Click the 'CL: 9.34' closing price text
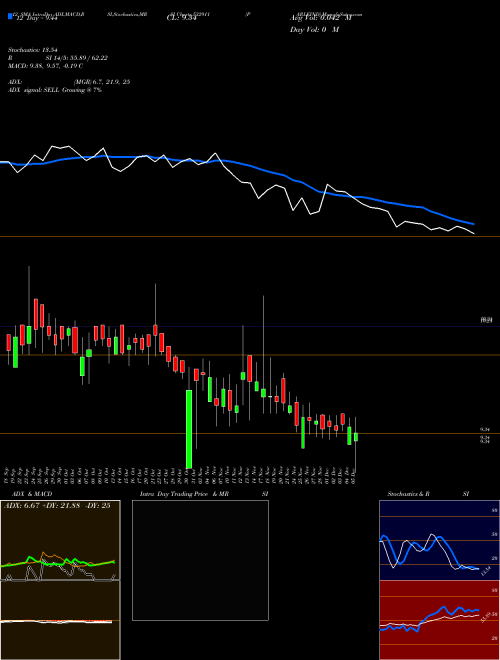This screenshot has height=660, width=500. click(x=181, y=18)
